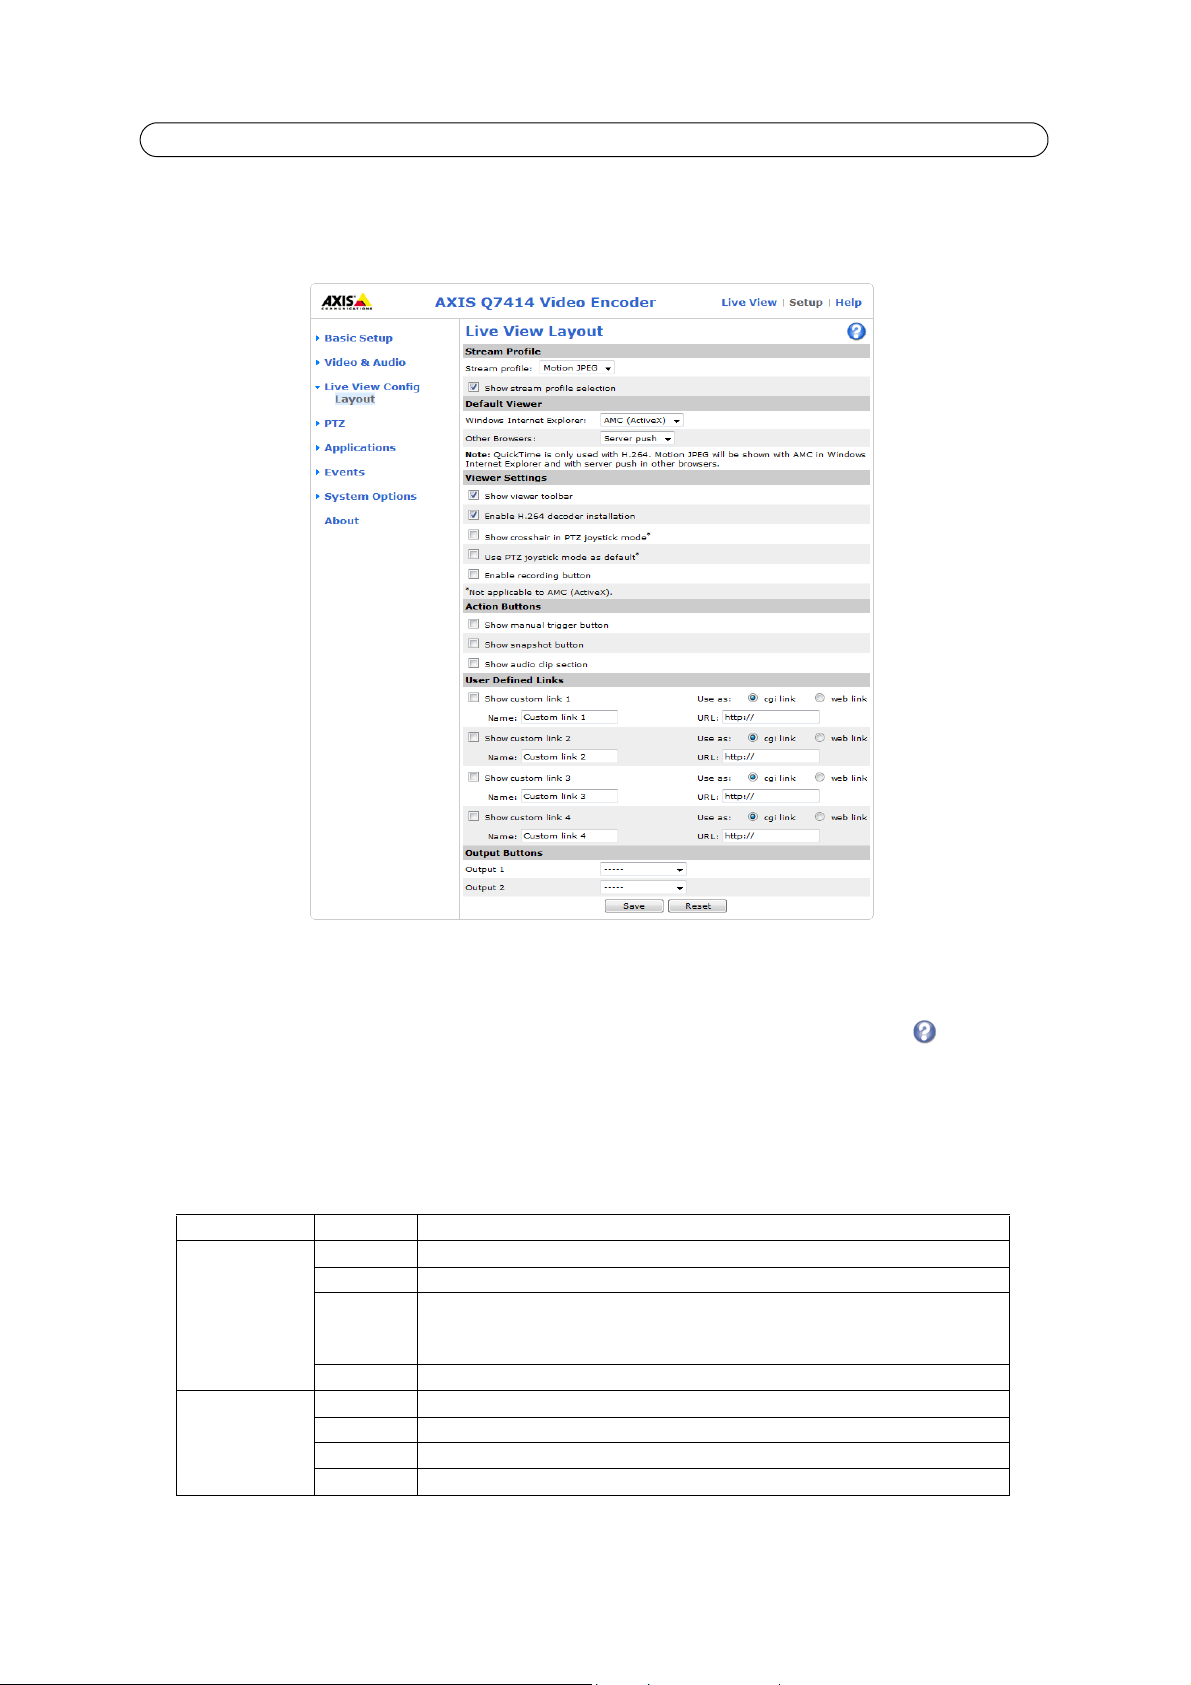Open the Live View link
Image resolution: width=1191 pixels, height=1685 pixels.
click(749, 302)
